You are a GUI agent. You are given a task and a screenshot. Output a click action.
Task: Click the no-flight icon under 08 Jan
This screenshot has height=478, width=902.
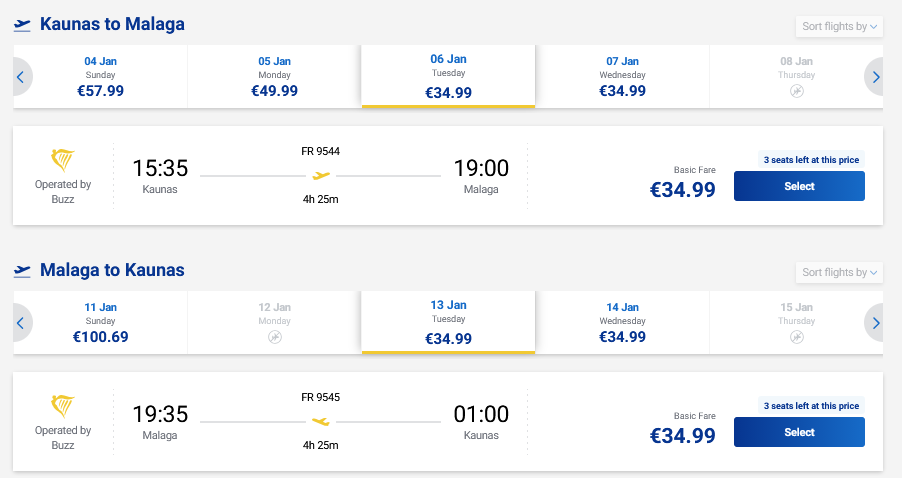pyautogui.click(x=797, y=91)
